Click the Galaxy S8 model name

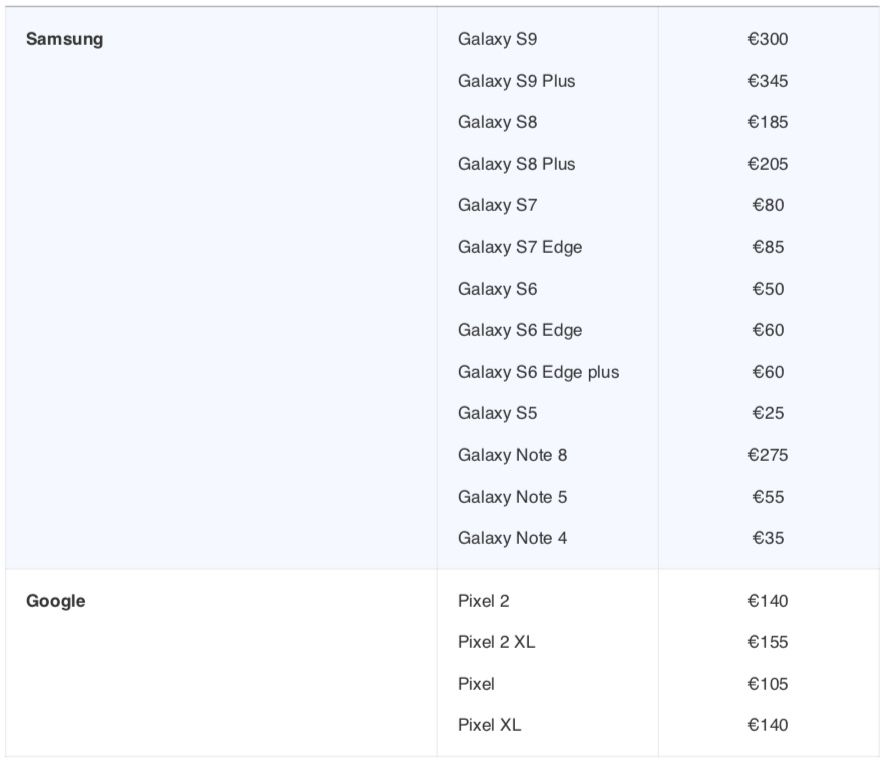pos(497,122)
